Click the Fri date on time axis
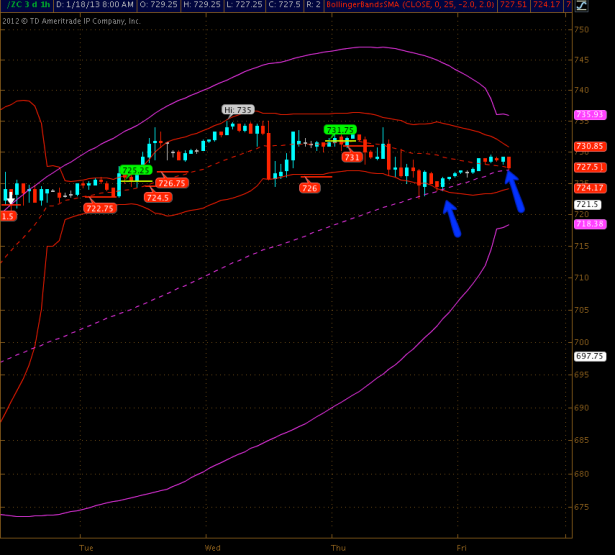Screen dimensions: 615x555 point(462,548)
